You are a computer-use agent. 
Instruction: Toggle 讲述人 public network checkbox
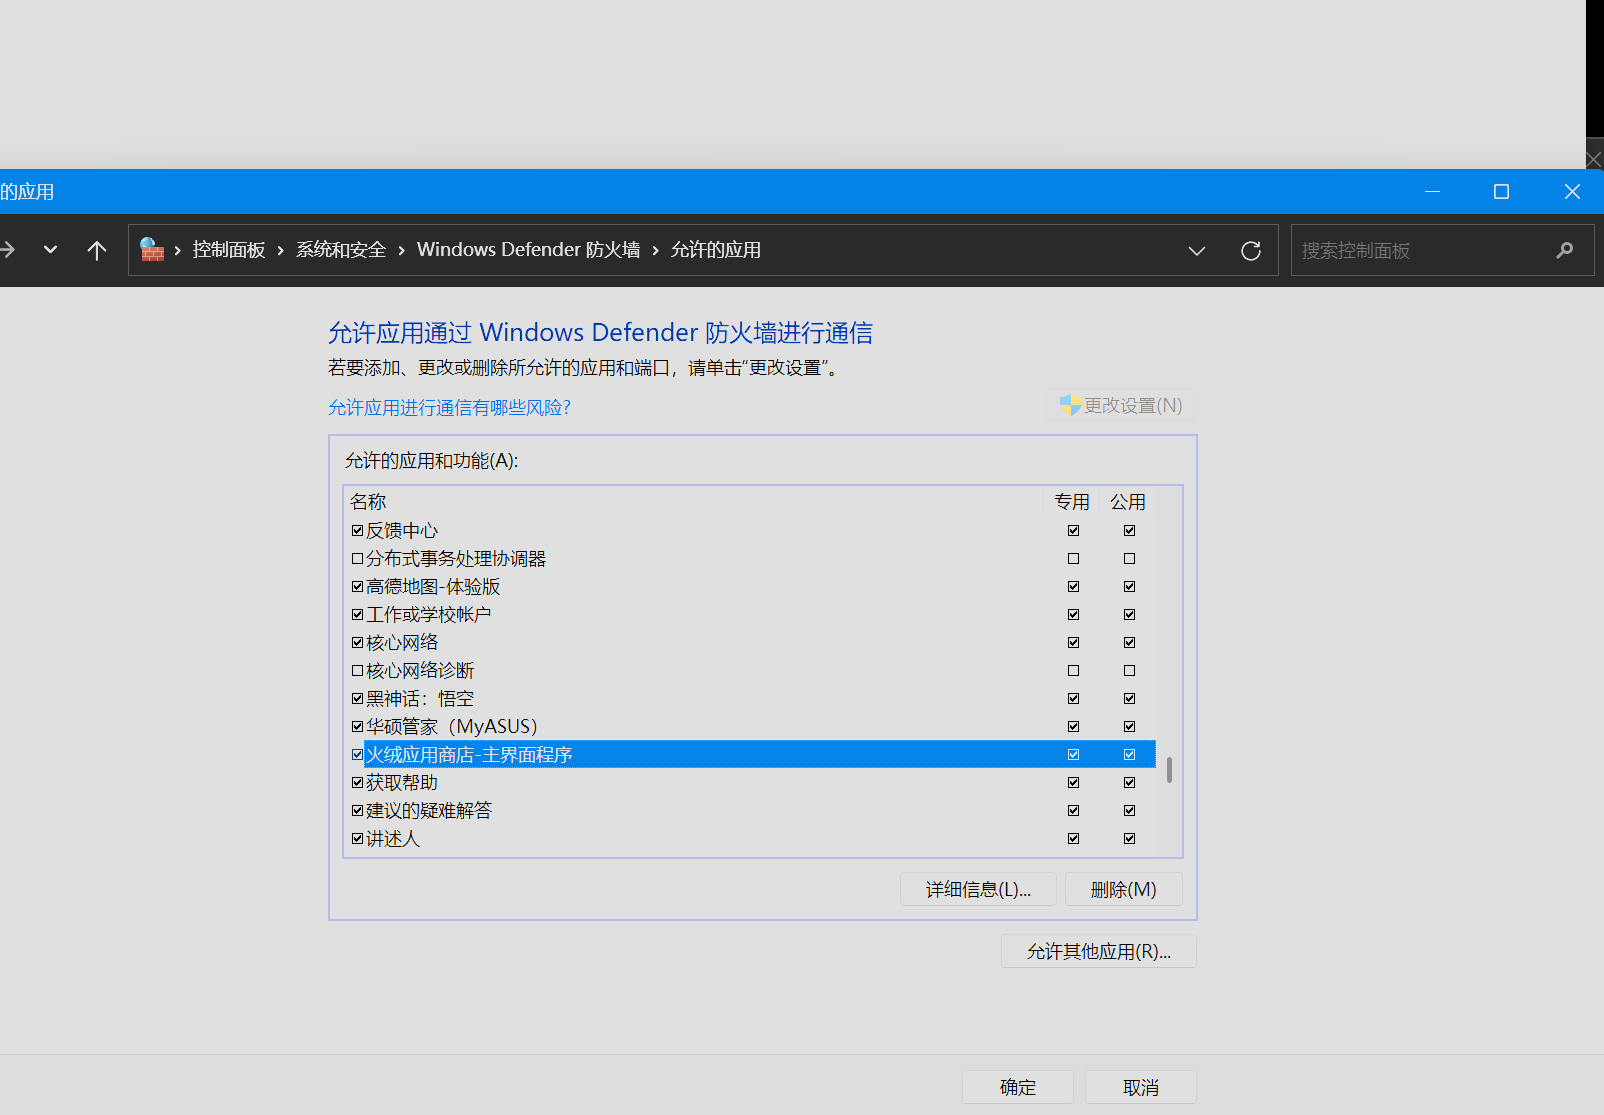click(x=1129, y=839)
